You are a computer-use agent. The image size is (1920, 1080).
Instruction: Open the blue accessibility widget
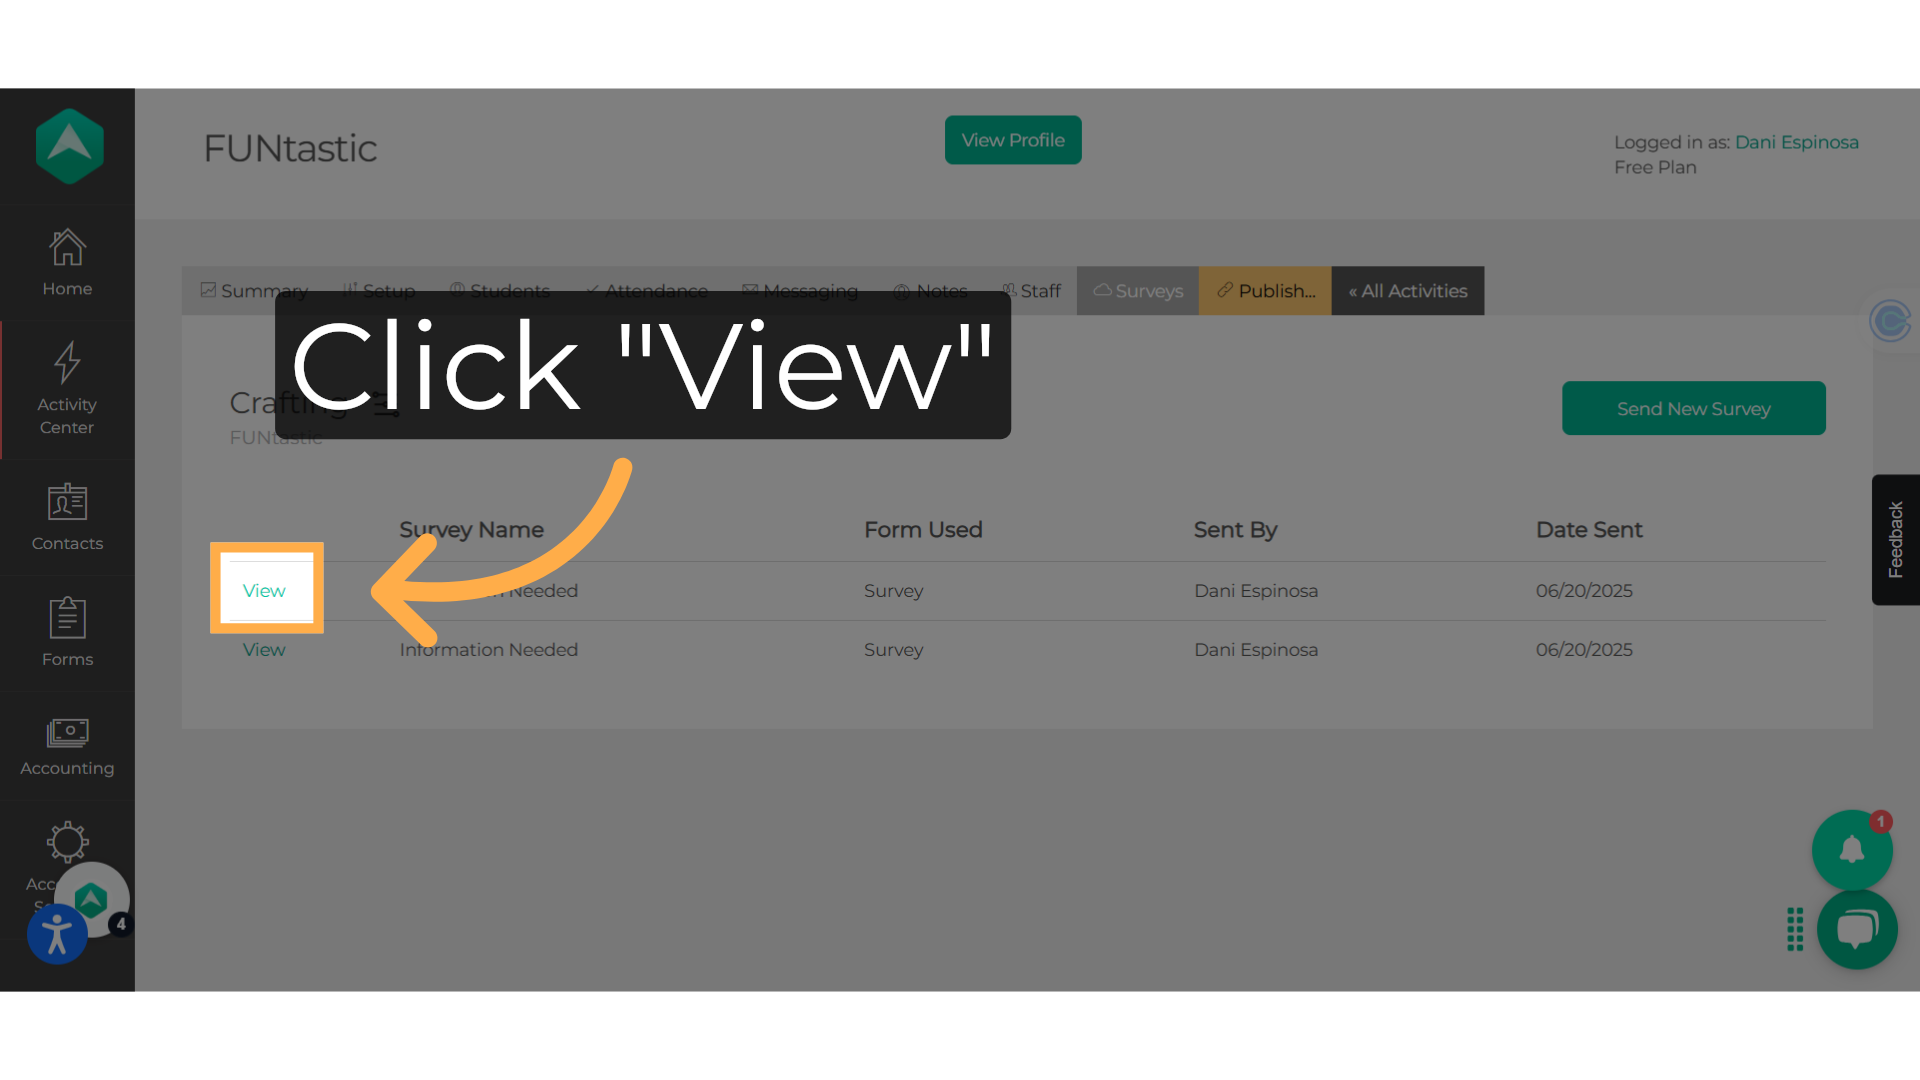(x=57, y=935)
